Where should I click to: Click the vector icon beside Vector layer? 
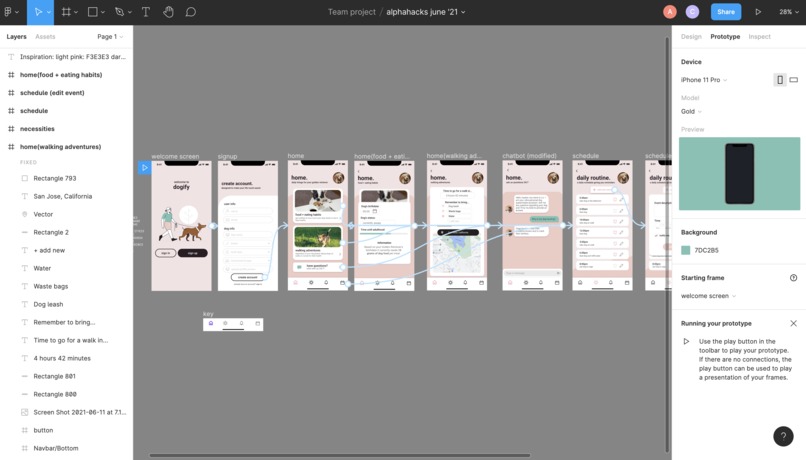(24, 214)
